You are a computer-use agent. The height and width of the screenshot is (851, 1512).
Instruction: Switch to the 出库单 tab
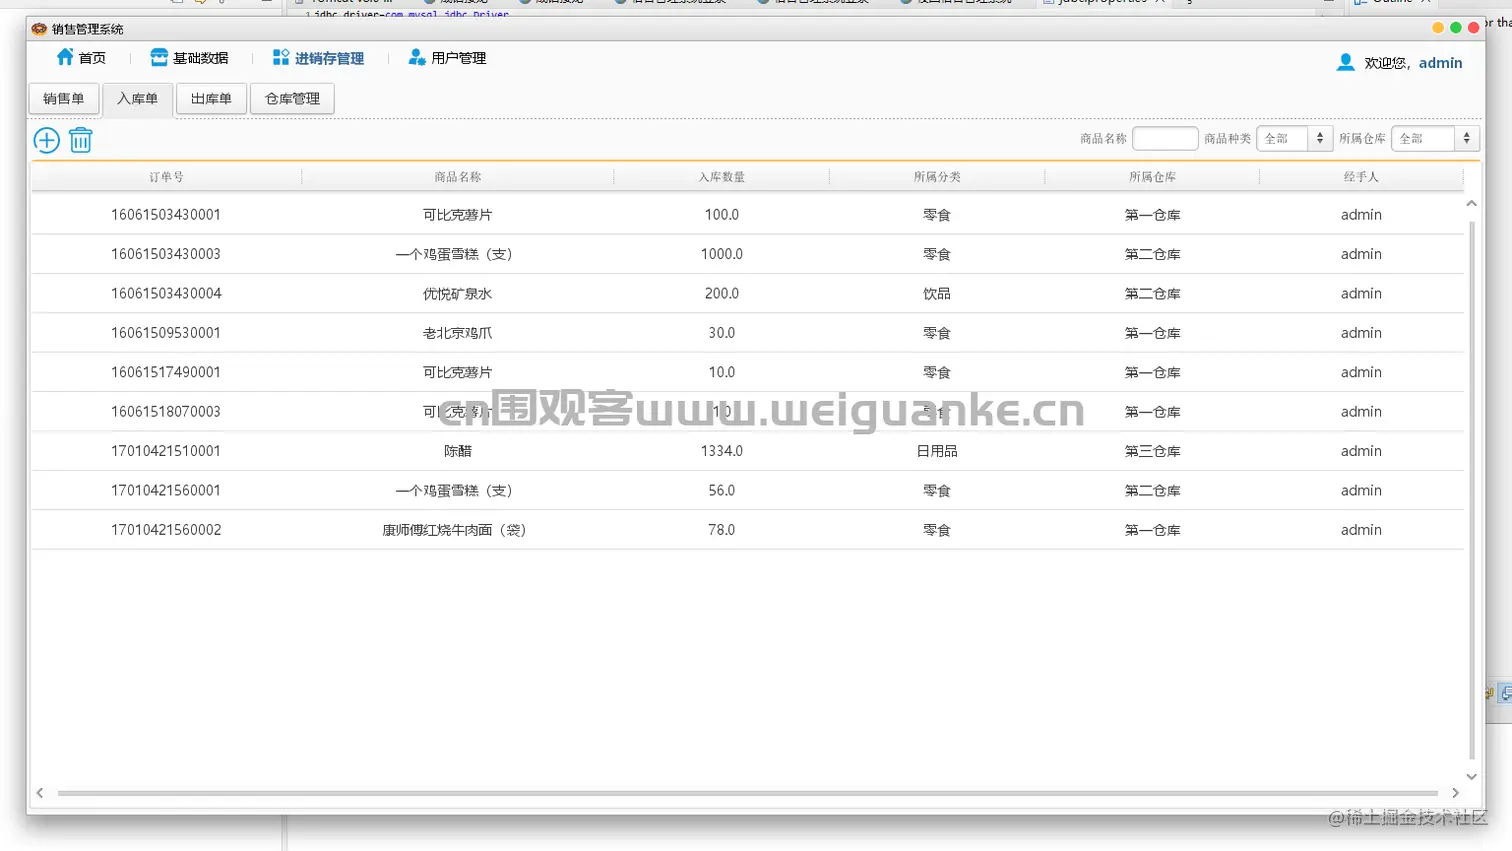pyautogui.click(x=211, y=98)
